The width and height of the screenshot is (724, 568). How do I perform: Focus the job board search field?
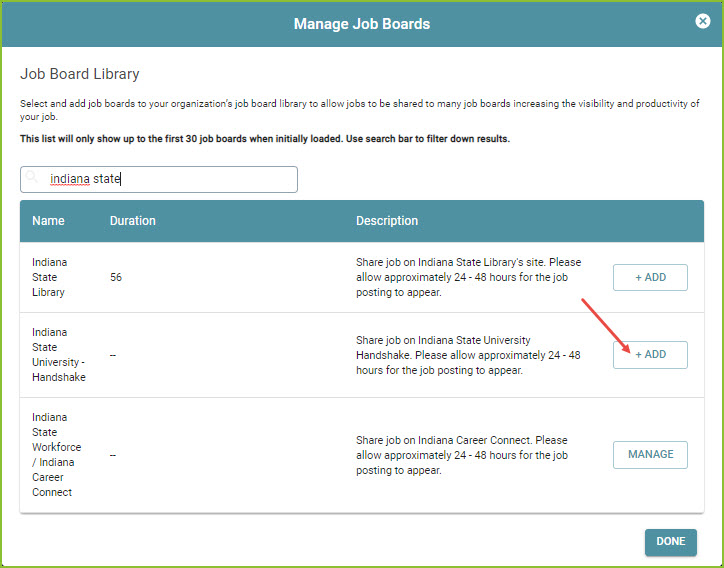tap(159, 179)
